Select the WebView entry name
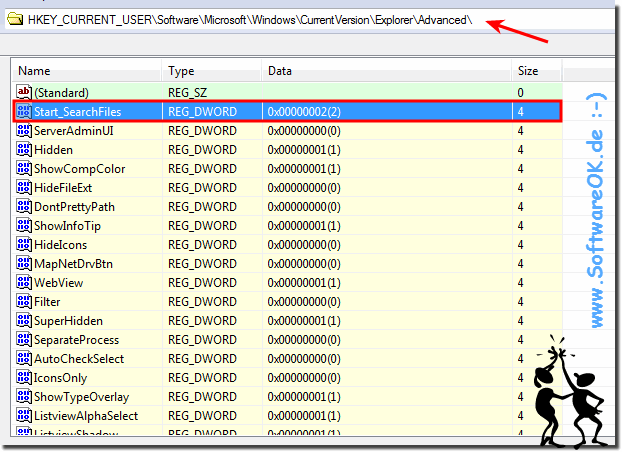Screen dimensions: 622x452 point(58,283)
